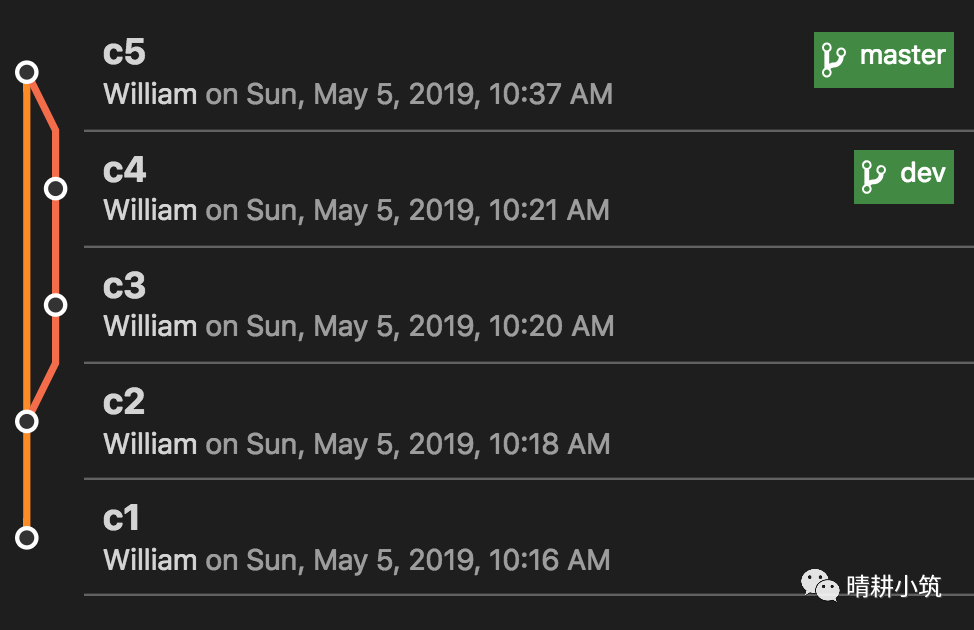Select the c3 commit graph node
The width and height of the screenshot is (974, 630).
(x=56, y=305)
